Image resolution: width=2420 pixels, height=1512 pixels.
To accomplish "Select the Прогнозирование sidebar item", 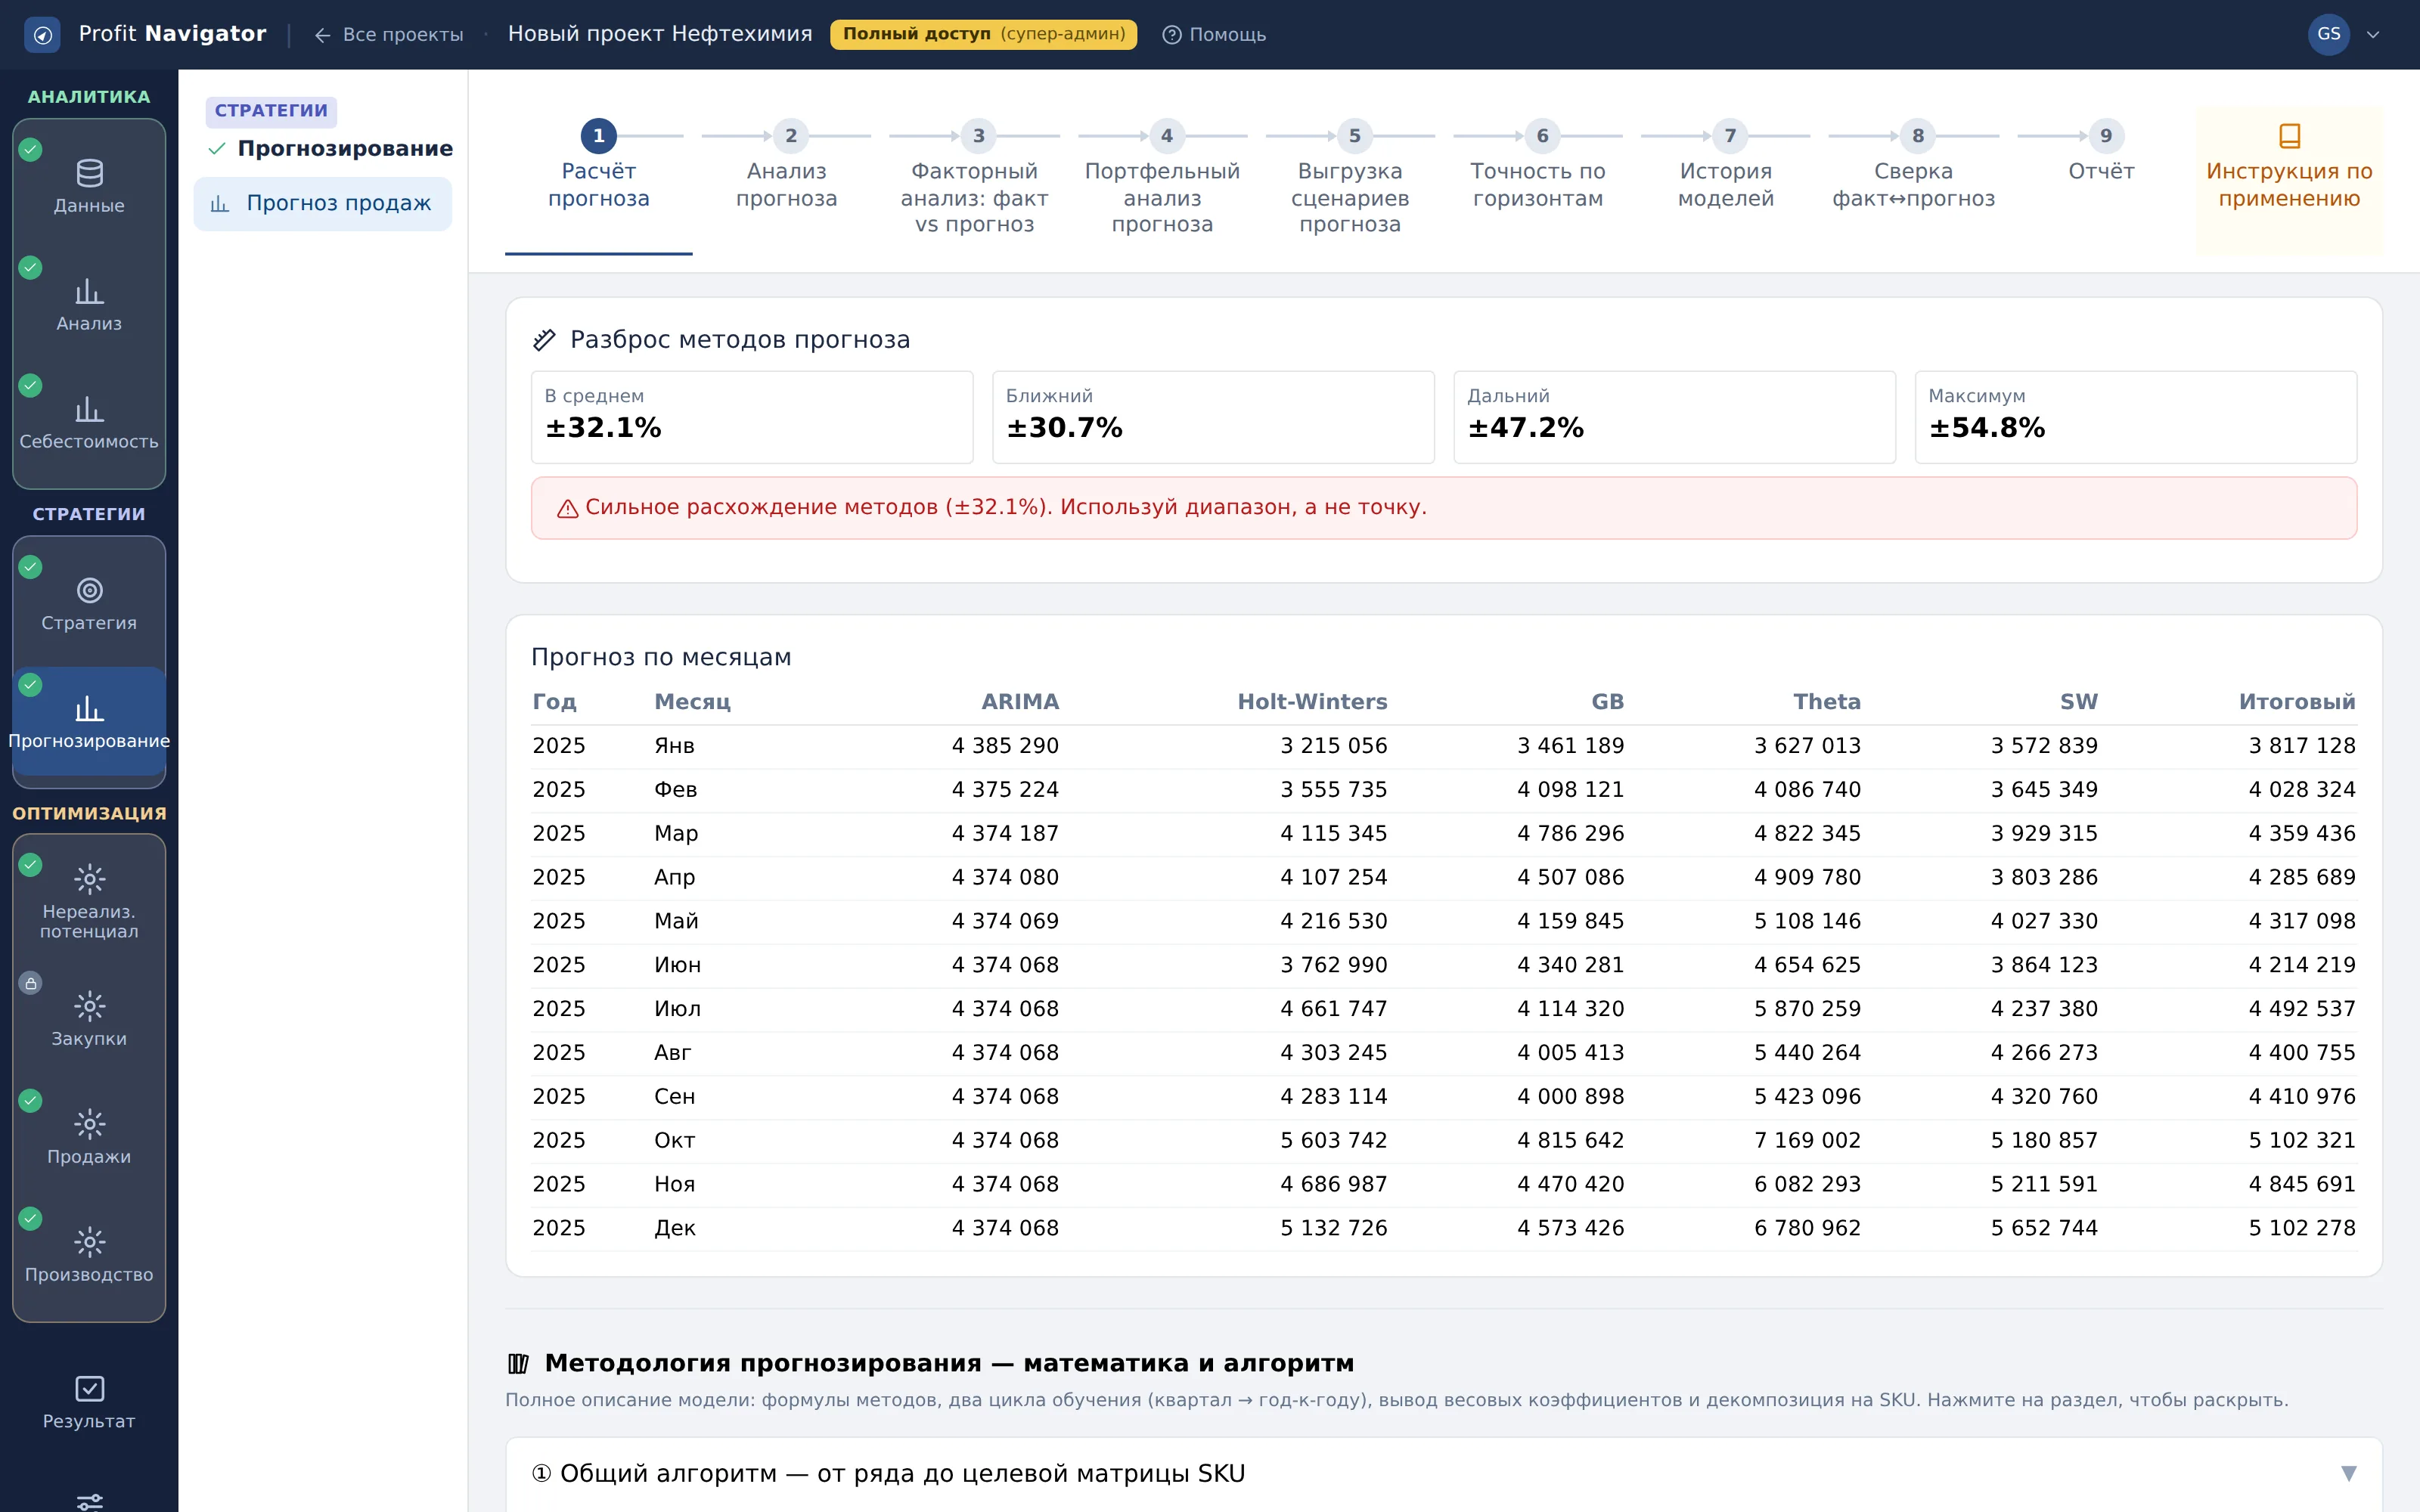I will pyautogui.click(x=89, y=721).
